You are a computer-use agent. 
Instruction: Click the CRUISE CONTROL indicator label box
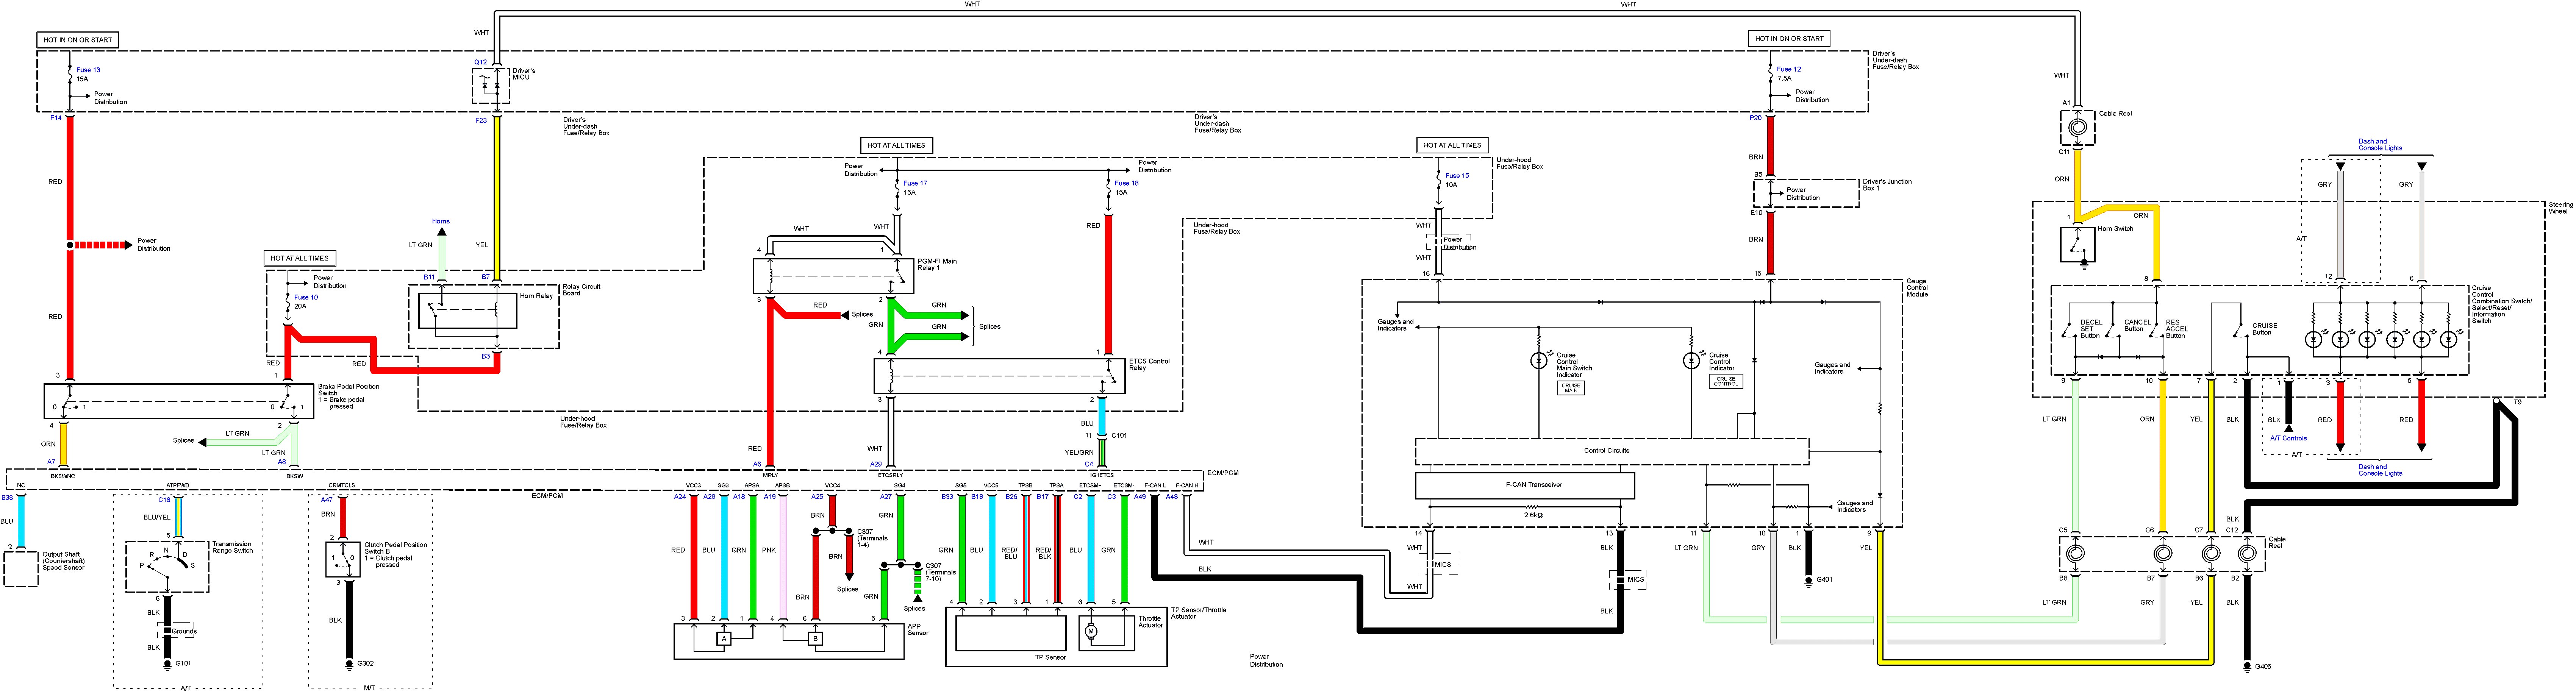(1726, 381)
